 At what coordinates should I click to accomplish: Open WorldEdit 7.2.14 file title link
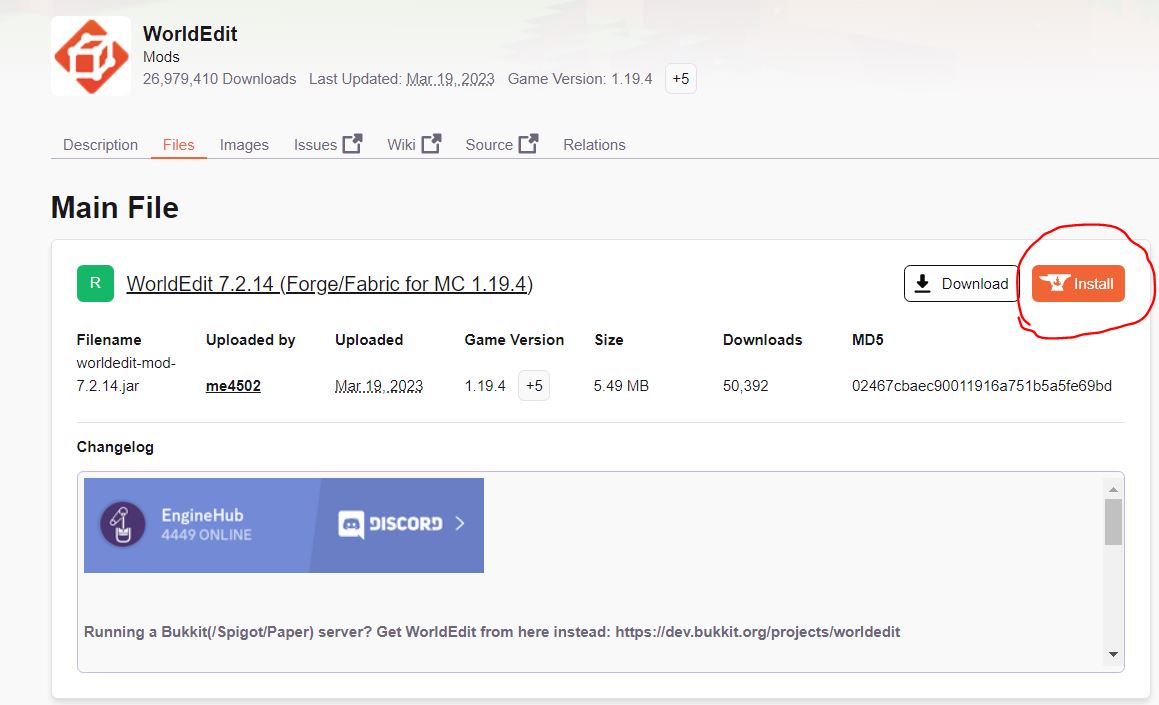pos(330,284)
